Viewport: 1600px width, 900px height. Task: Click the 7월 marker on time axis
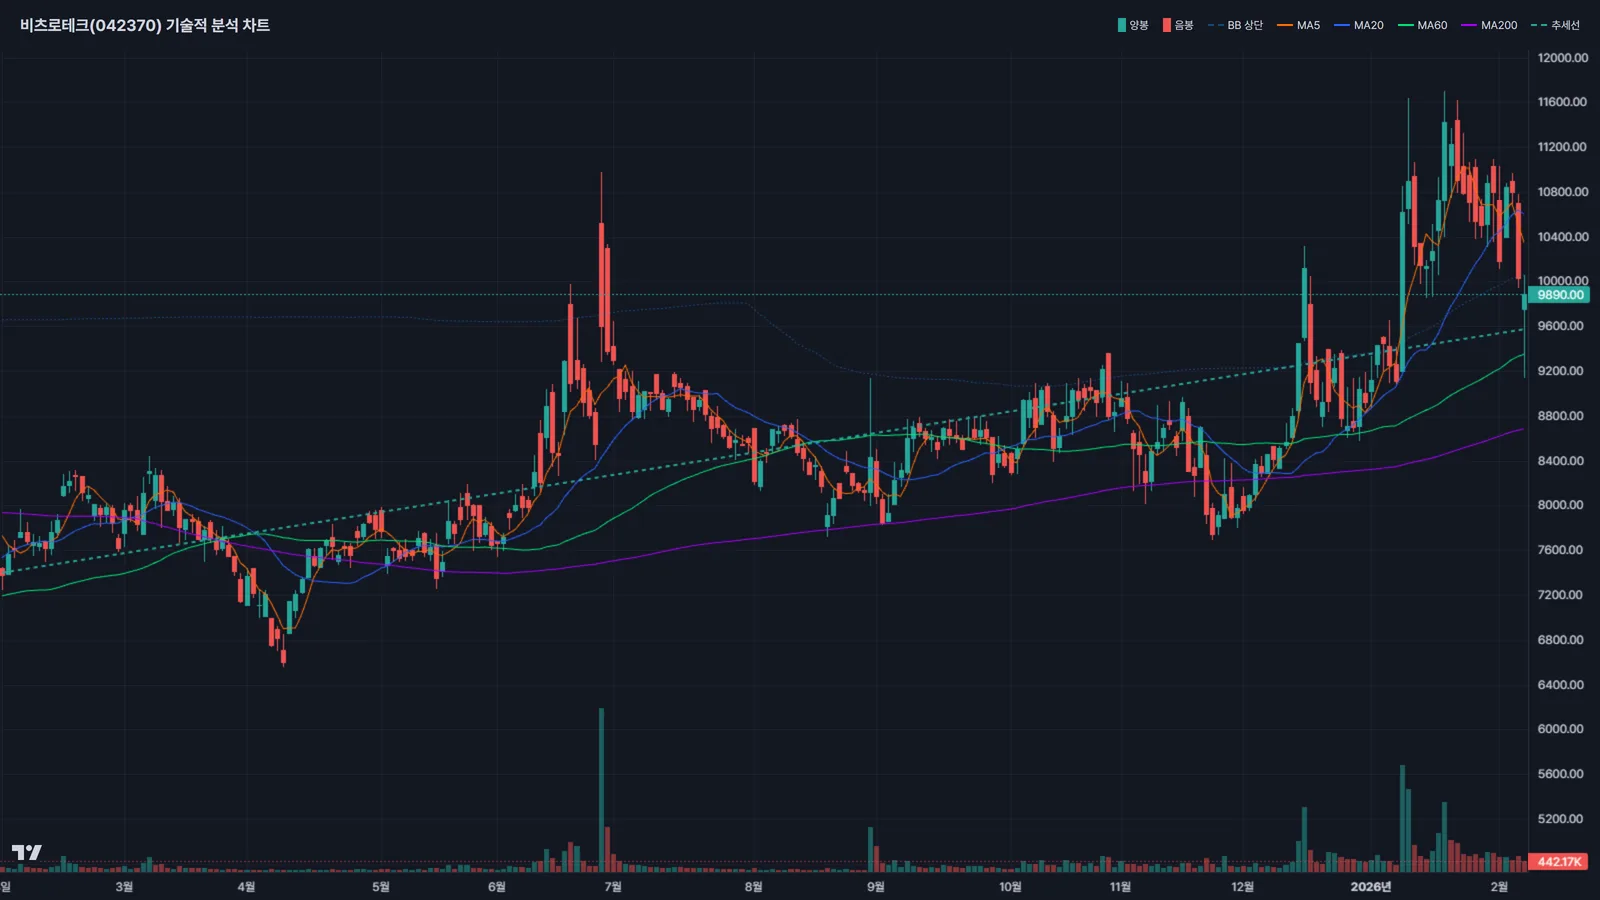(x=613, y=887)
